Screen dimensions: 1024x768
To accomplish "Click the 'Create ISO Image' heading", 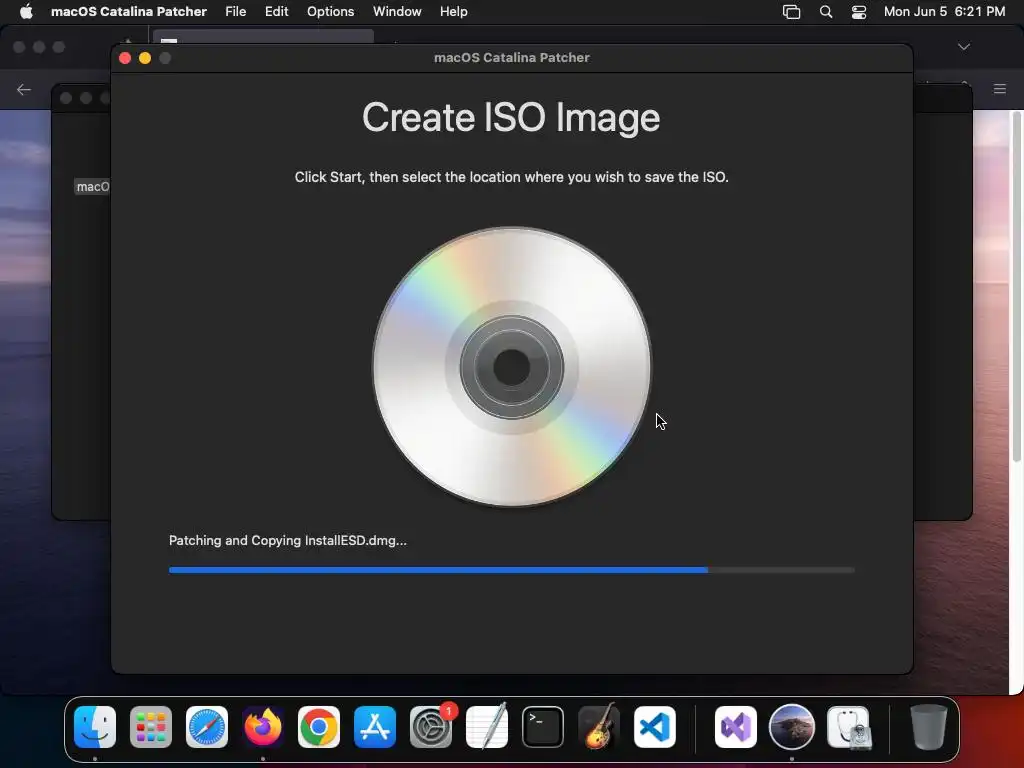I will click(511, 118).
